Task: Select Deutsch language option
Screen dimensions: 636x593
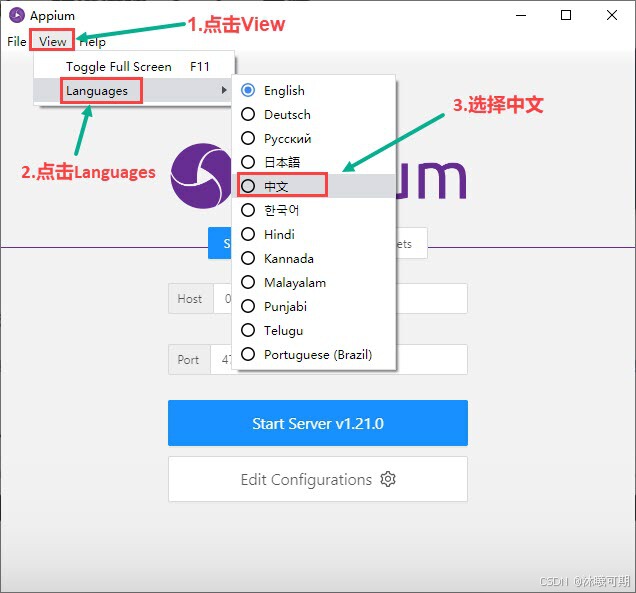Action: 314,114
